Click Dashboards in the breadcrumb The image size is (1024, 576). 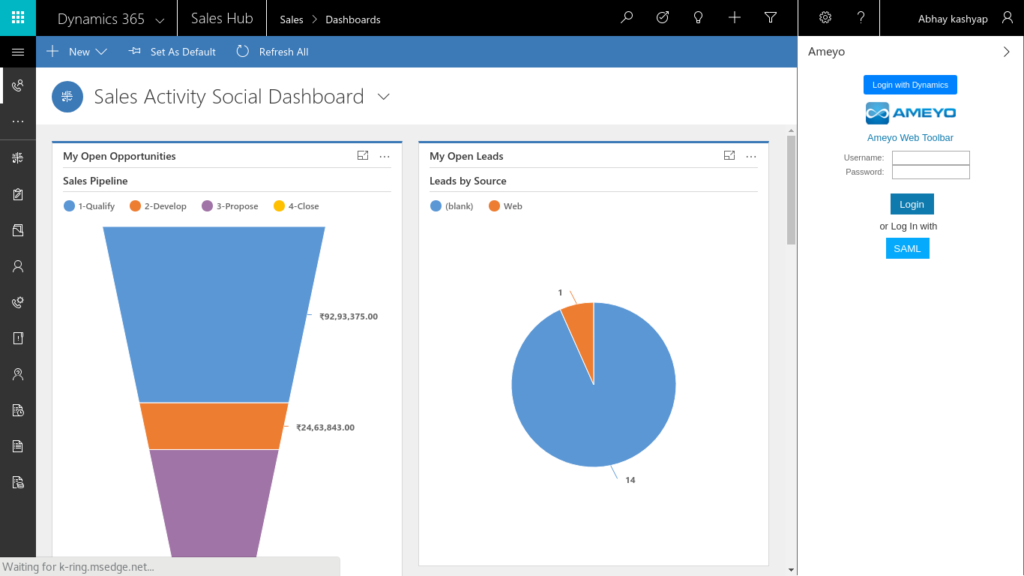pyautogui.click(x=353, y=20)
